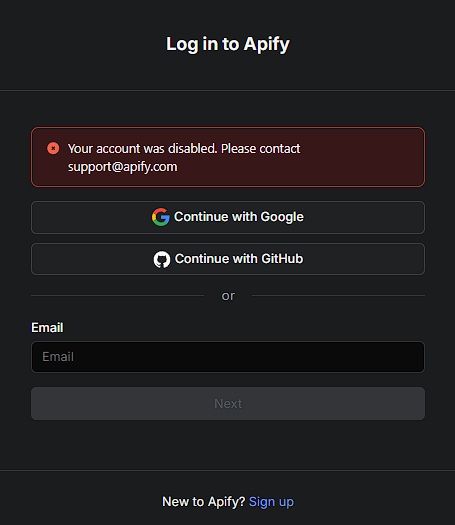Screen dimensions: 455x525
Task: Continue with GitHub sign-in
Action: coord(228,259)
